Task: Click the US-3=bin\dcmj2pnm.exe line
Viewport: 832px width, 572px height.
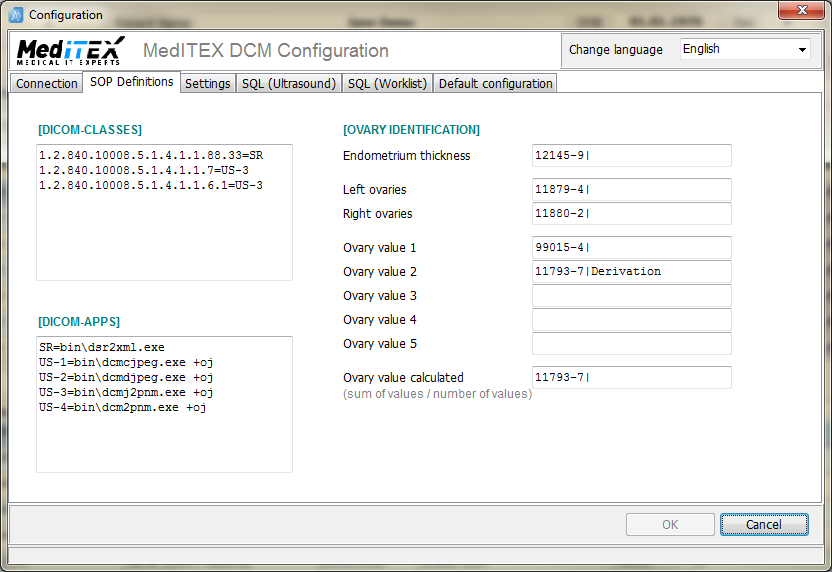Action: [126, 392]
